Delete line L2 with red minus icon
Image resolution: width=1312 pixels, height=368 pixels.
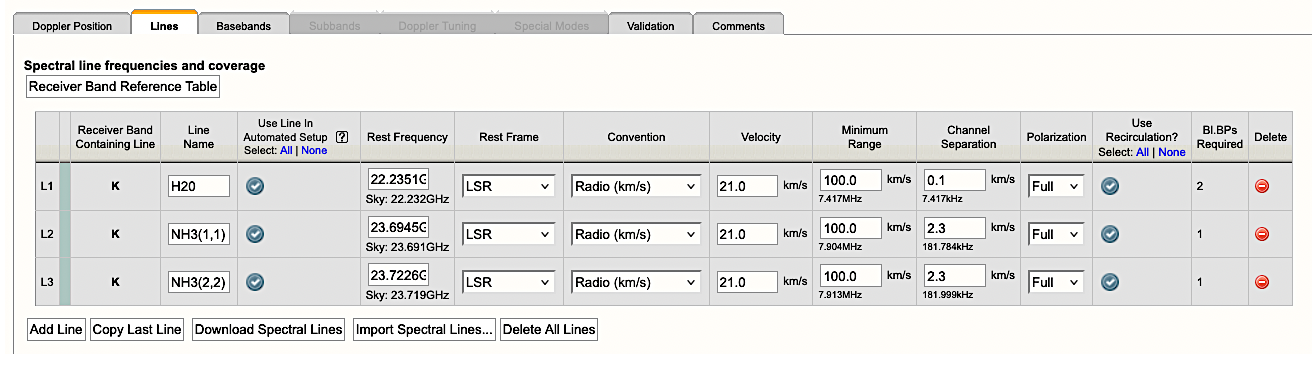1262,234
